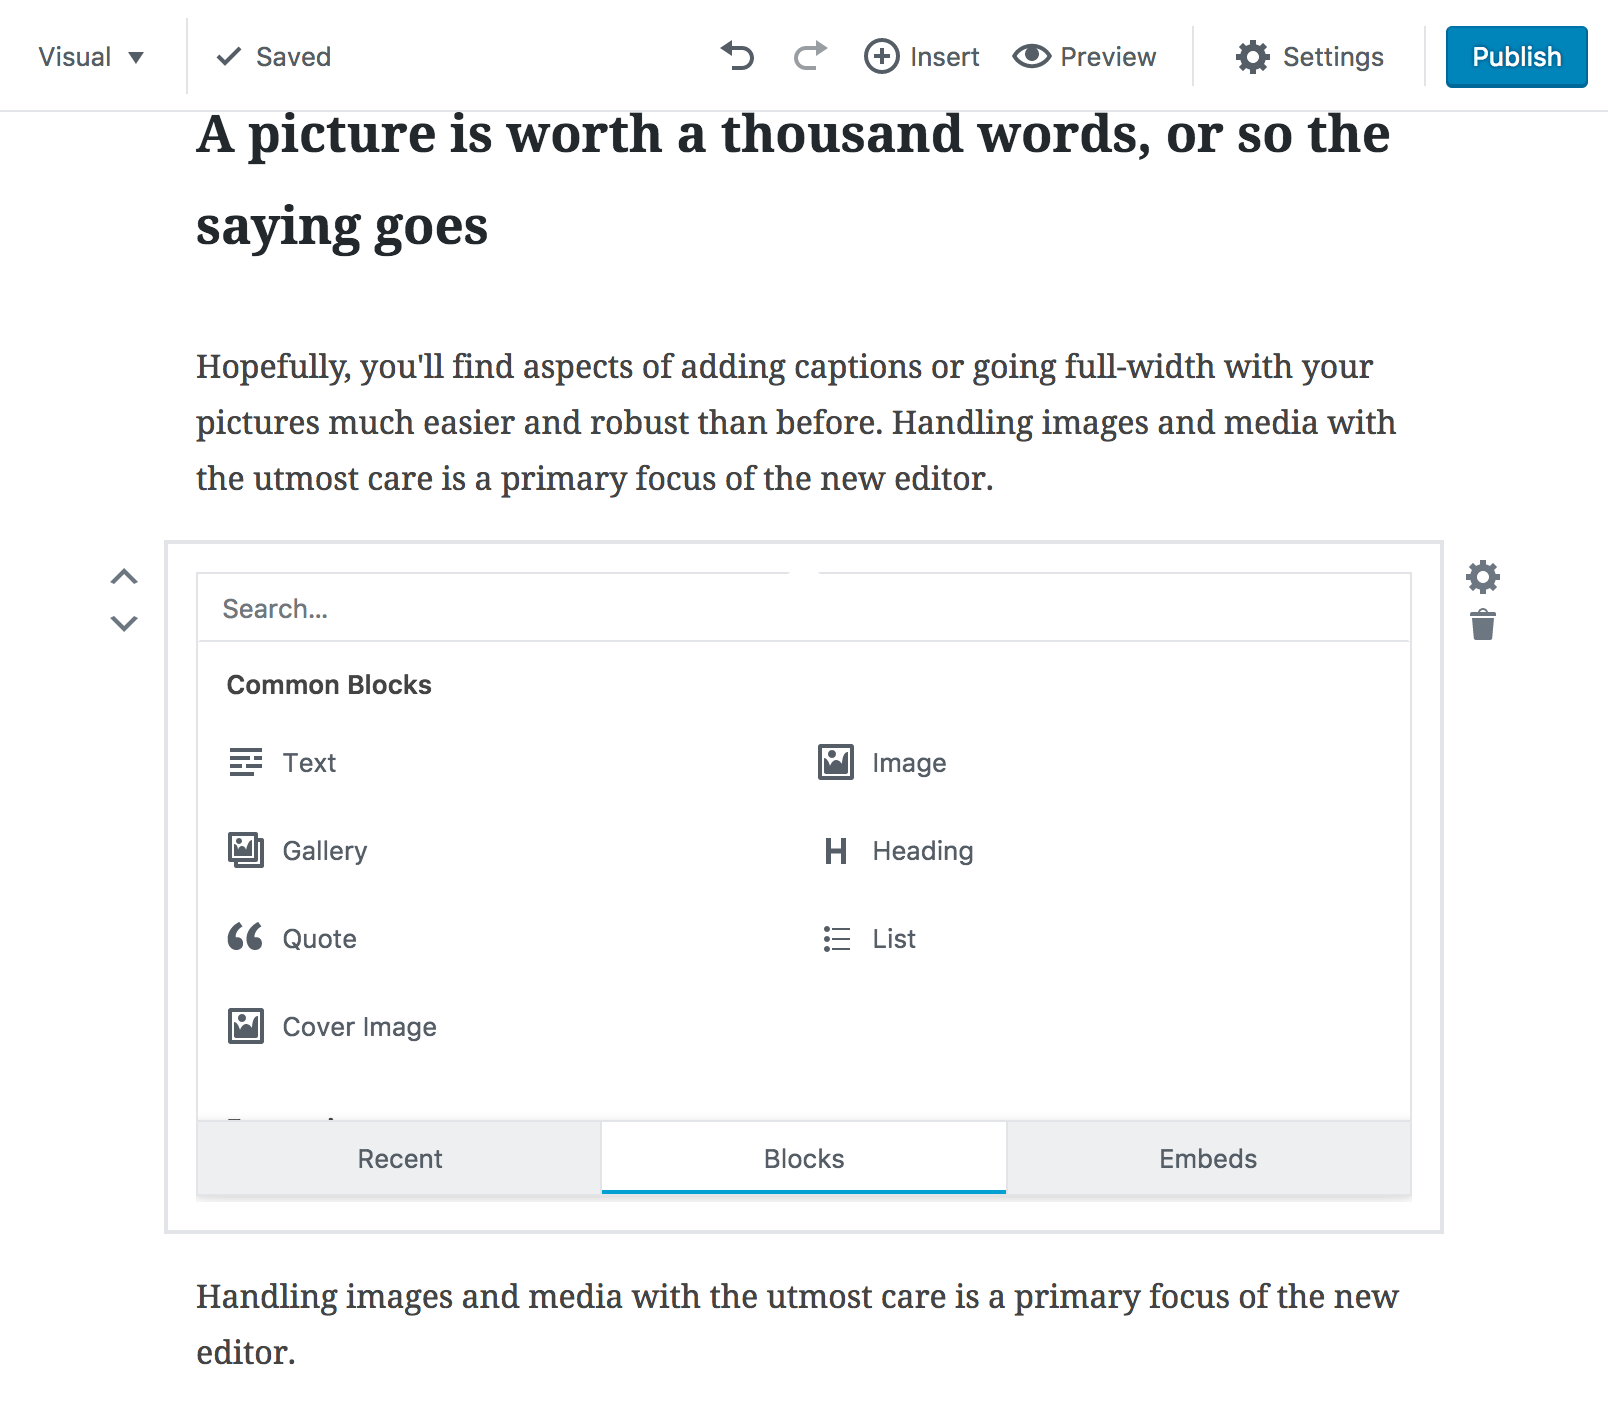This screenshot has width=1608, height=1418.
Task: Preview the post with the eye icon
Action: (1083, 57)
